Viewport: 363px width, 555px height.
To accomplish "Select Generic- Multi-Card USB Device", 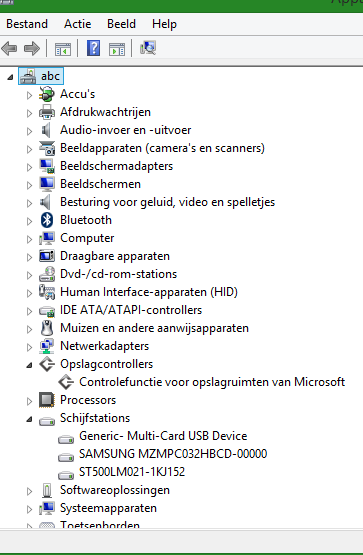I will click(163, 436).
